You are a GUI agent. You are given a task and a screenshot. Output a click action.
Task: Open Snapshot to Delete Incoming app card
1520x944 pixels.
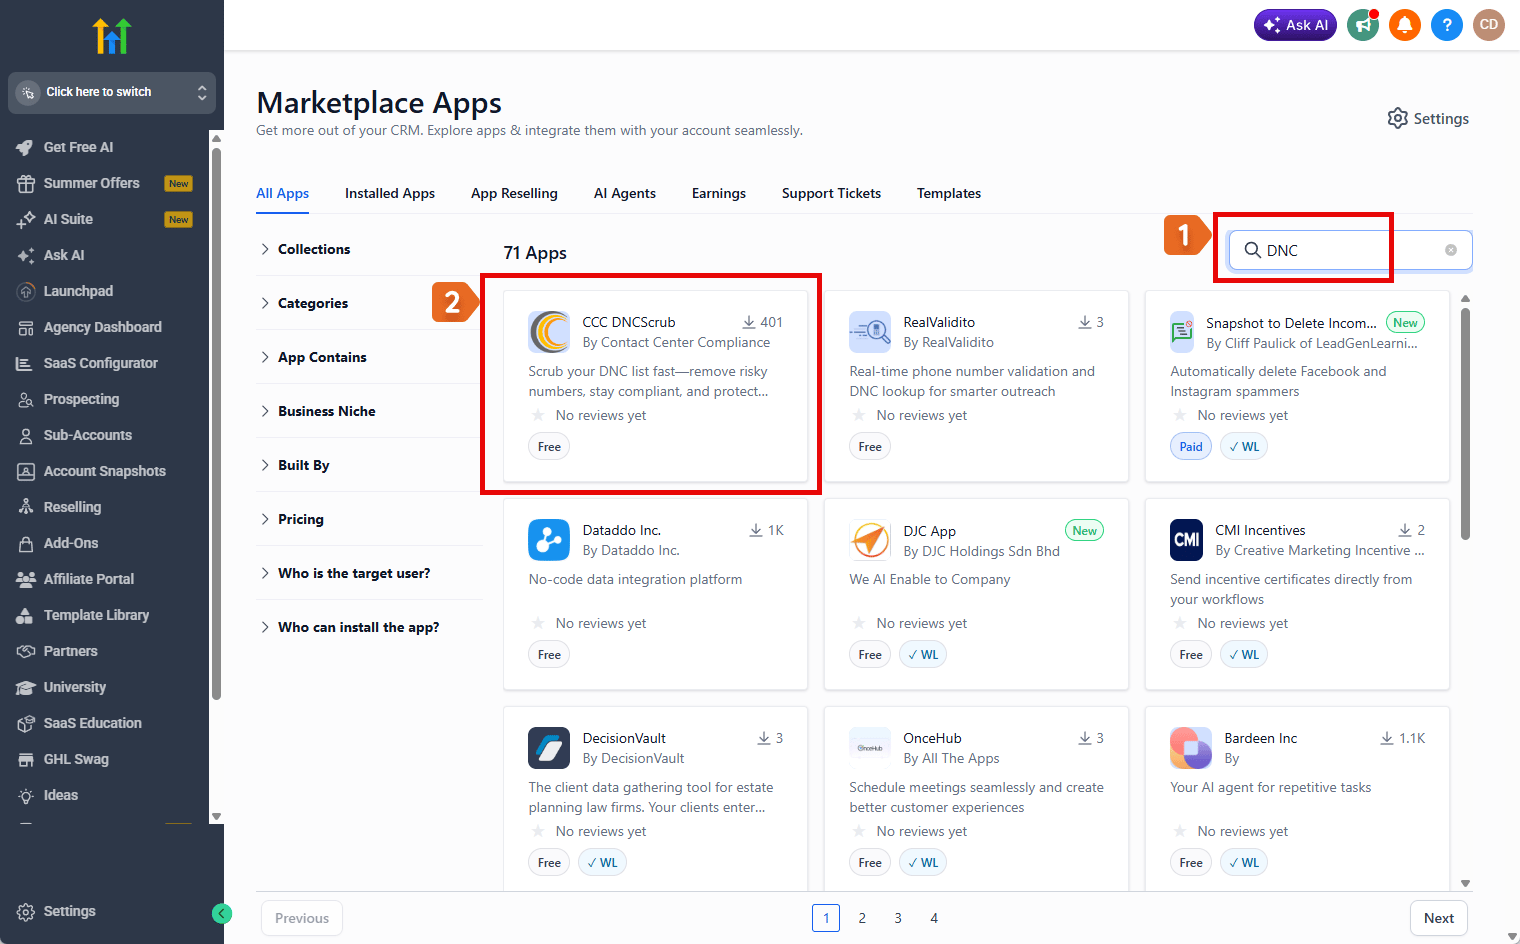tap(1297, 386)
